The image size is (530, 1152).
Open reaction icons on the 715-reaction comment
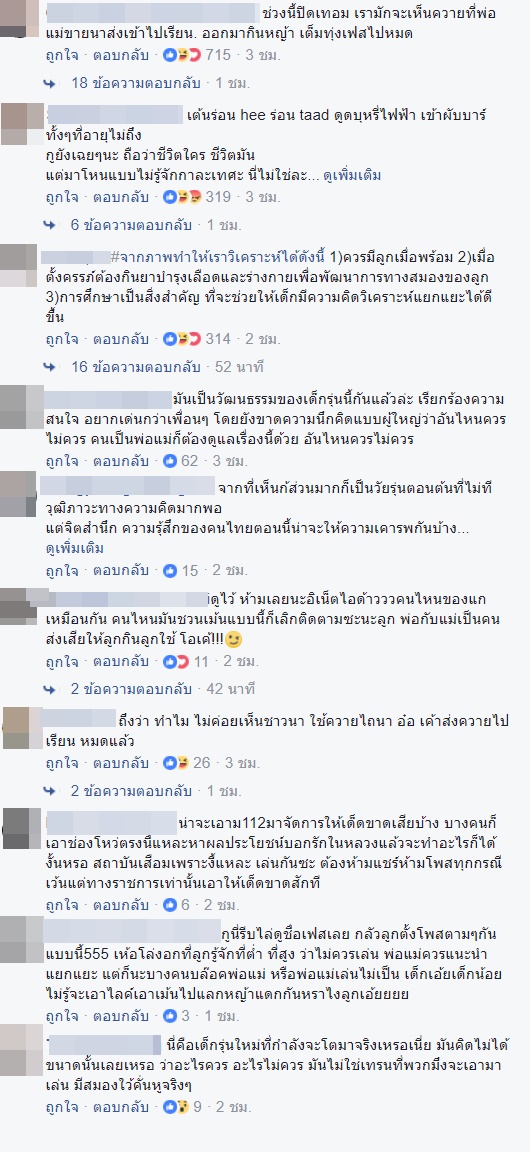click(176, 55)
